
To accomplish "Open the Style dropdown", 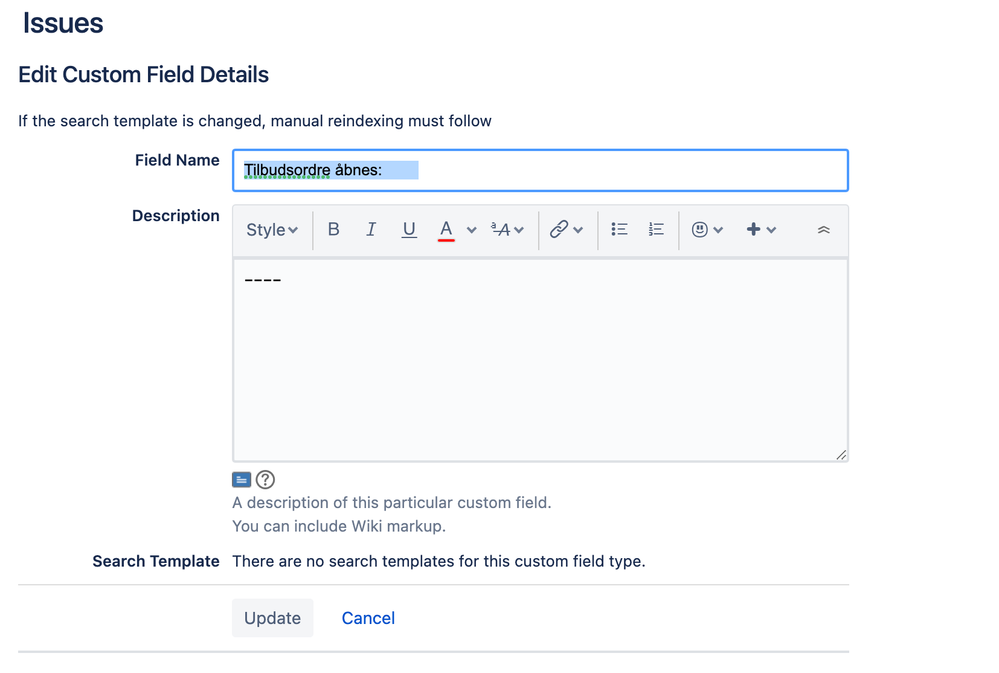I will (x=272, y=230).
